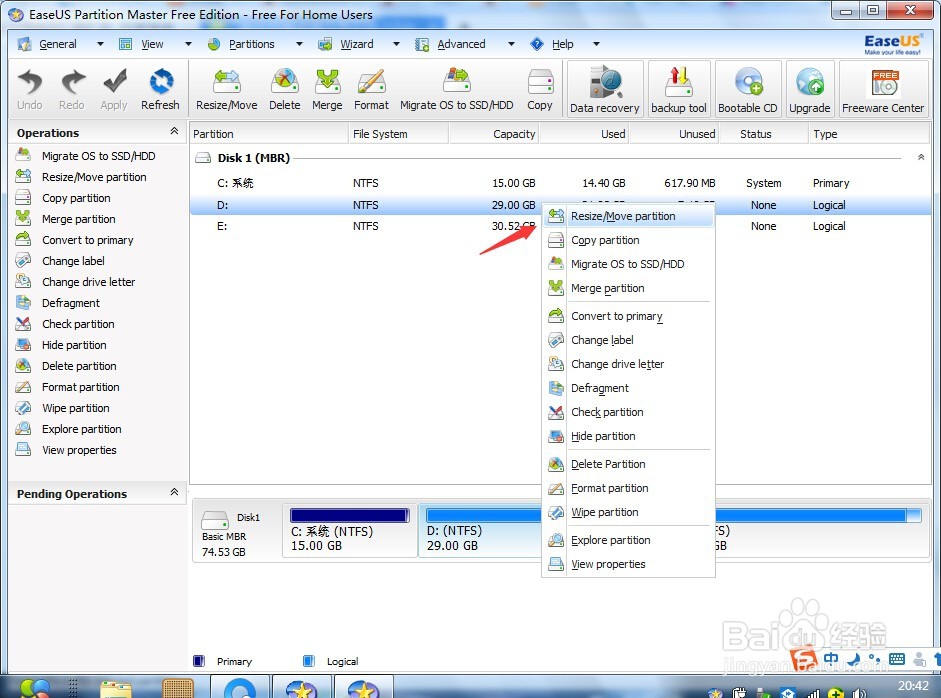Click the Capacity column header

tap(494, 134)
